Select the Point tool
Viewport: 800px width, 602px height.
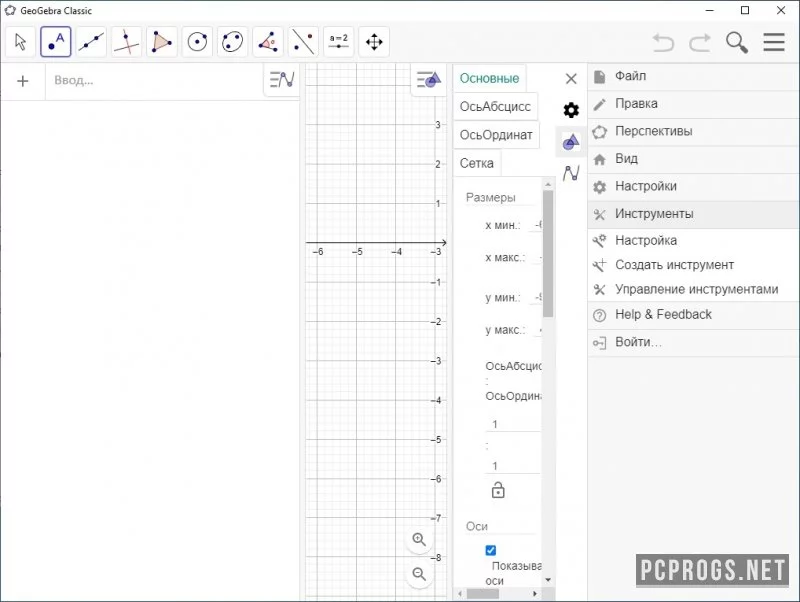click(56, 42)
